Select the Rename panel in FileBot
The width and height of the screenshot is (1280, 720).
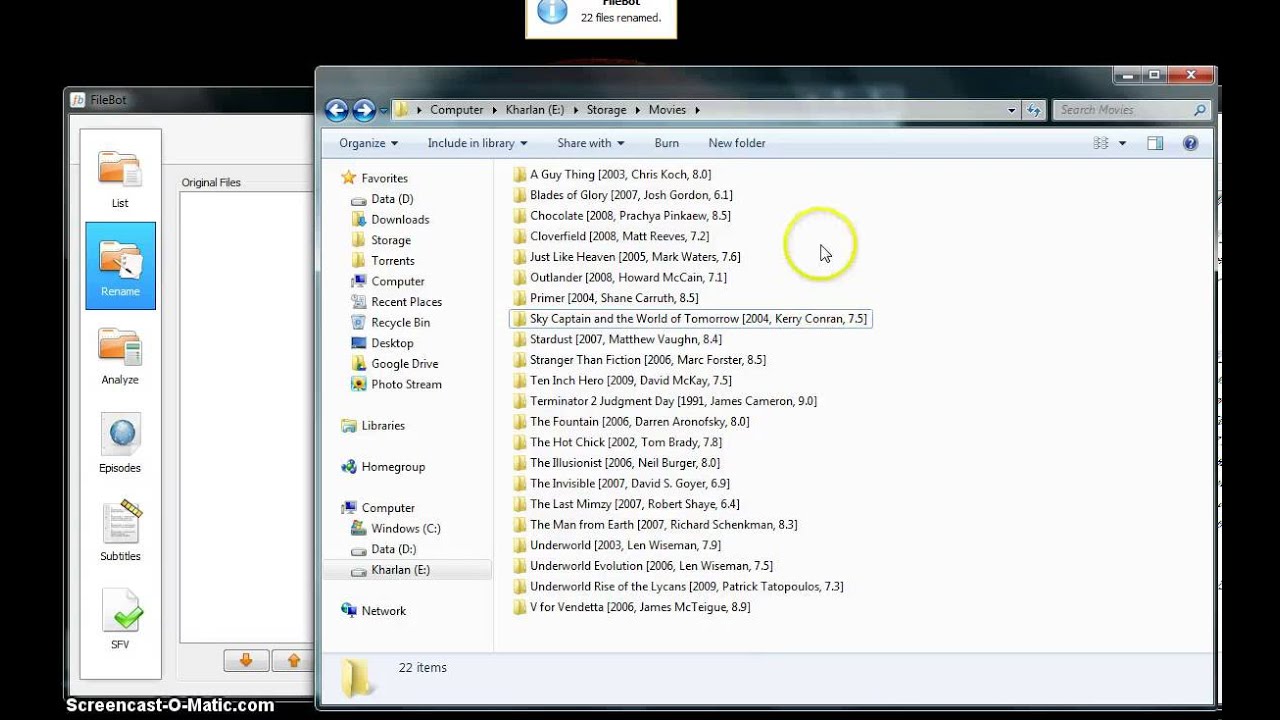point(120,265)
